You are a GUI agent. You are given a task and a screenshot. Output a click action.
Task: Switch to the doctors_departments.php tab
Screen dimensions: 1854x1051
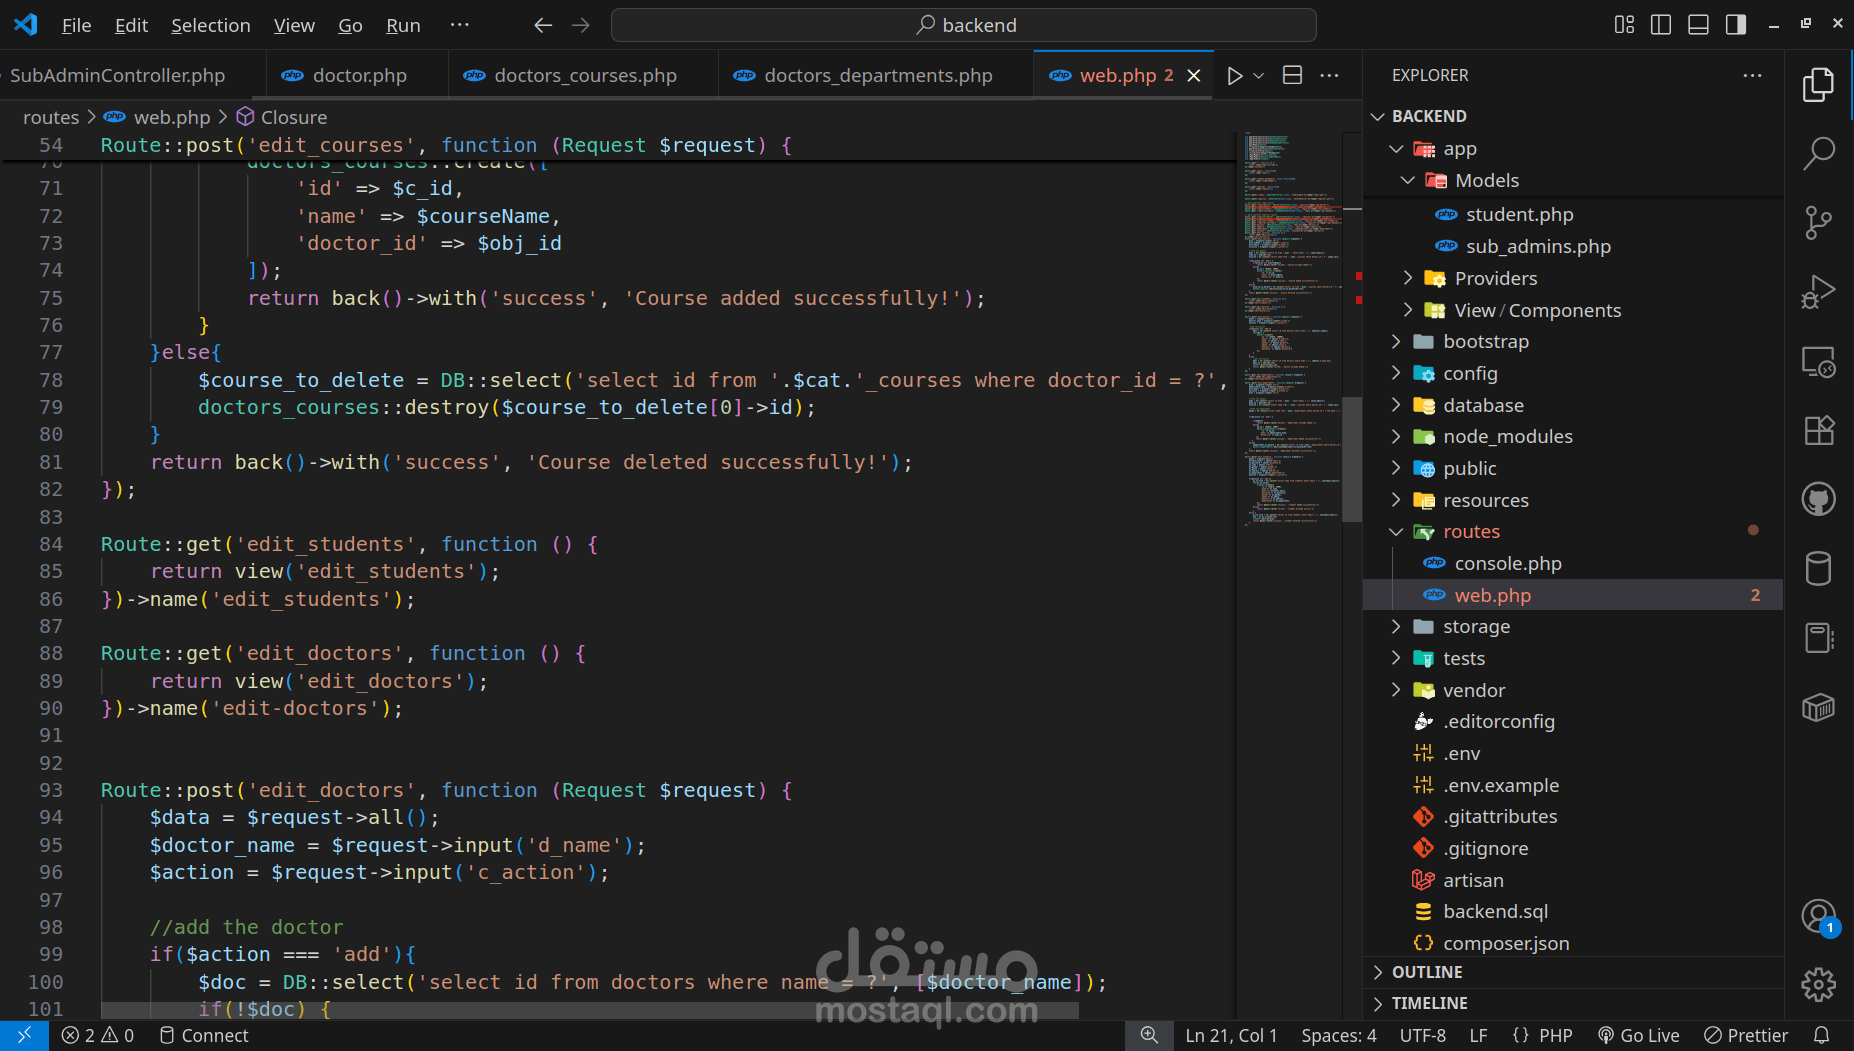tap(876, 76)
